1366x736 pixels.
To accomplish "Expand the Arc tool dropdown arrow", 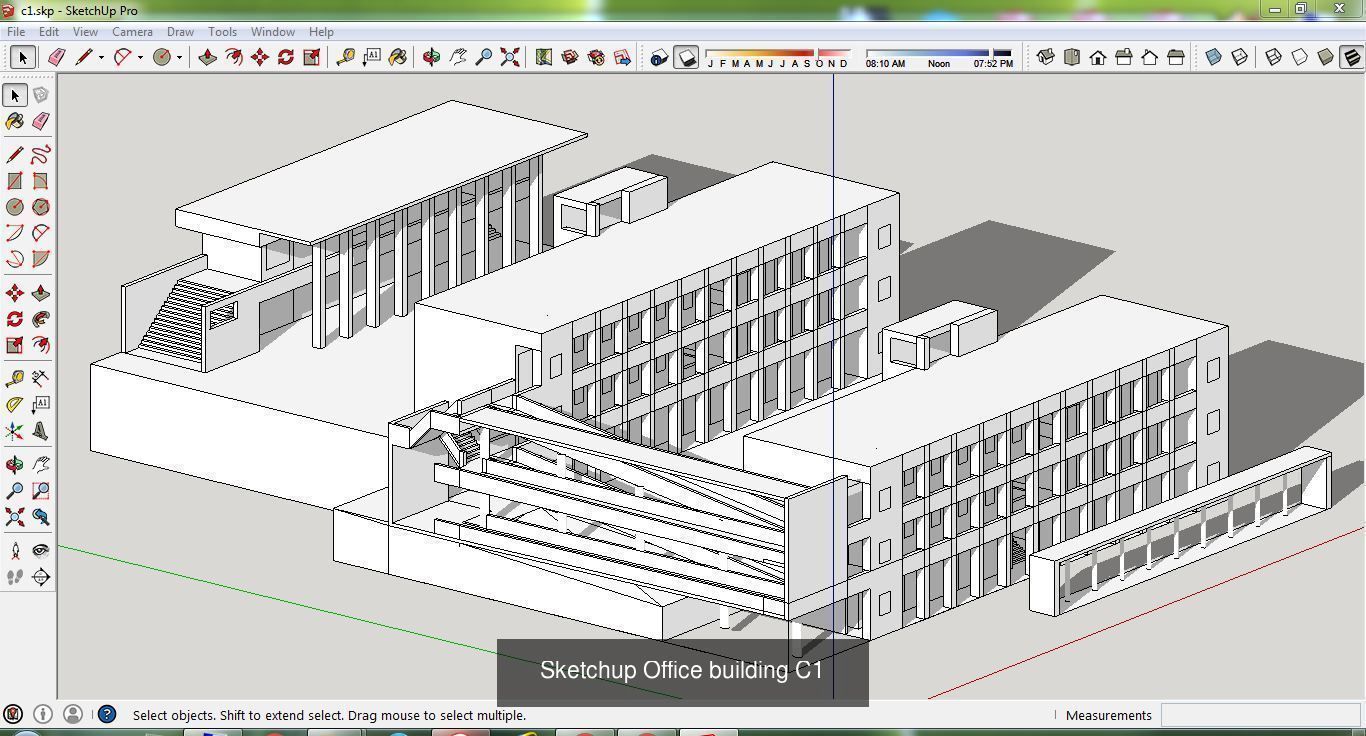I will tap(140, 57).
